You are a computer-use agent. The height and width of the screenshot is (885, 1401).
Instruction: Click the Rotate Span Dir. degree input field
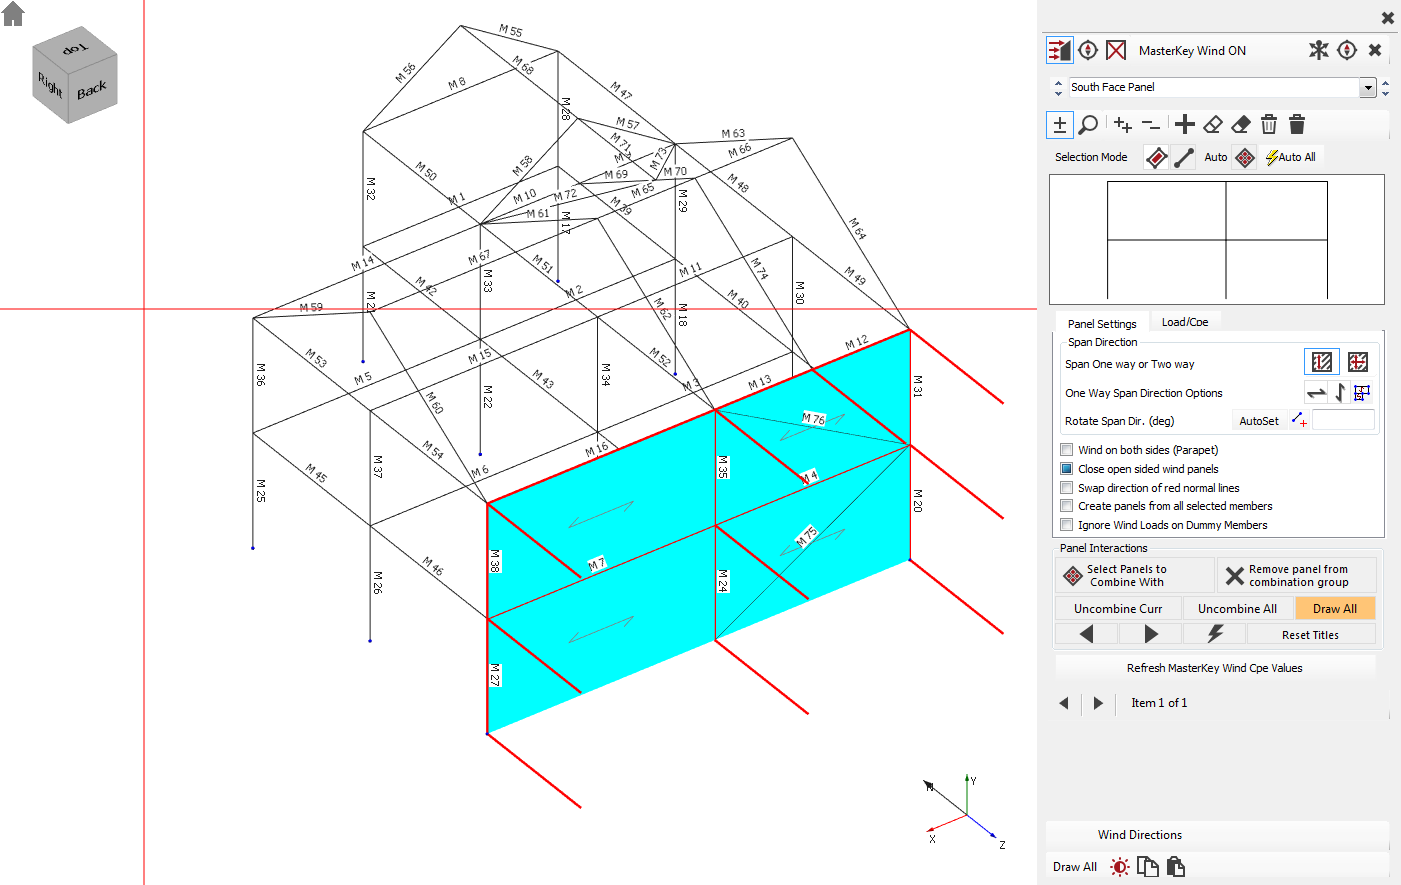coord(1343,421)
